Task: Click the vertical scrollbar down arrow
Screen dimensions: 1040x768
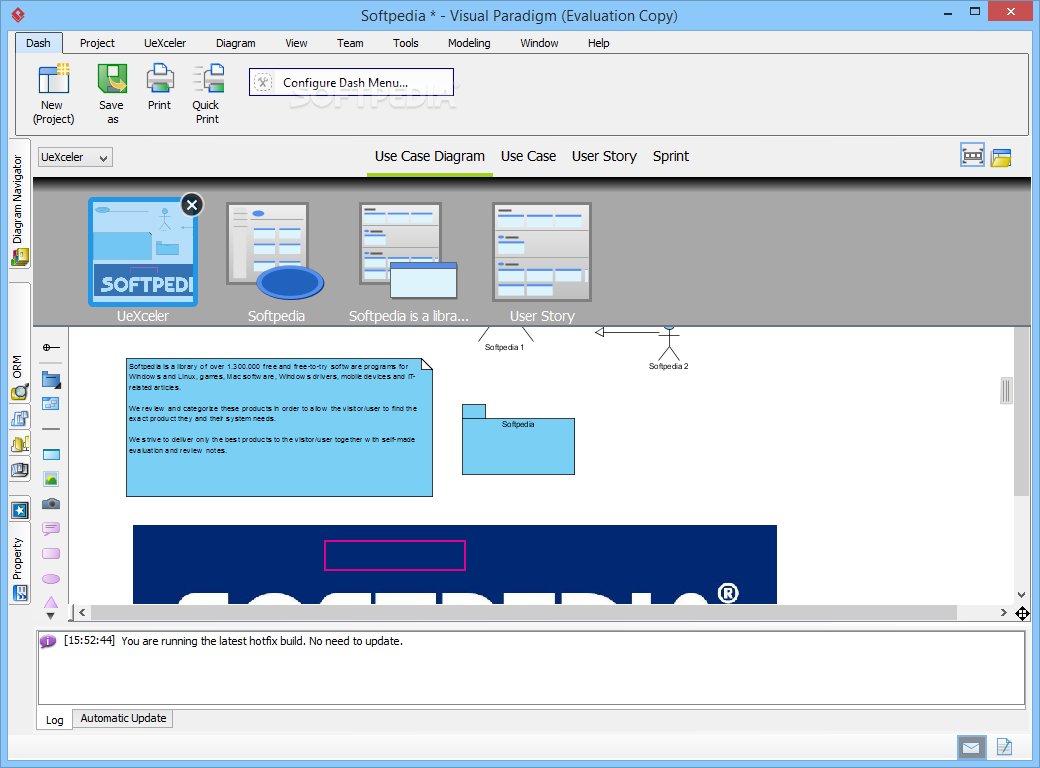Action: pos(1021,595)
